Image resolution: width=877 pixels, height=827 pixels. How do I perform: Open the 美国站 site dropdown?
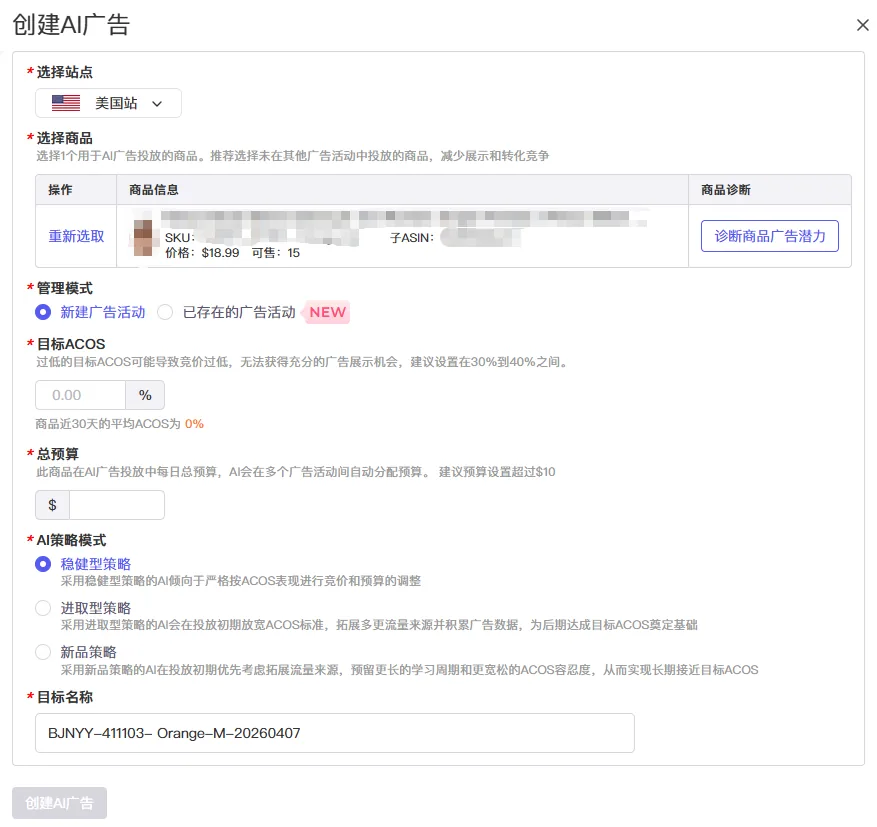pos(109,103)
